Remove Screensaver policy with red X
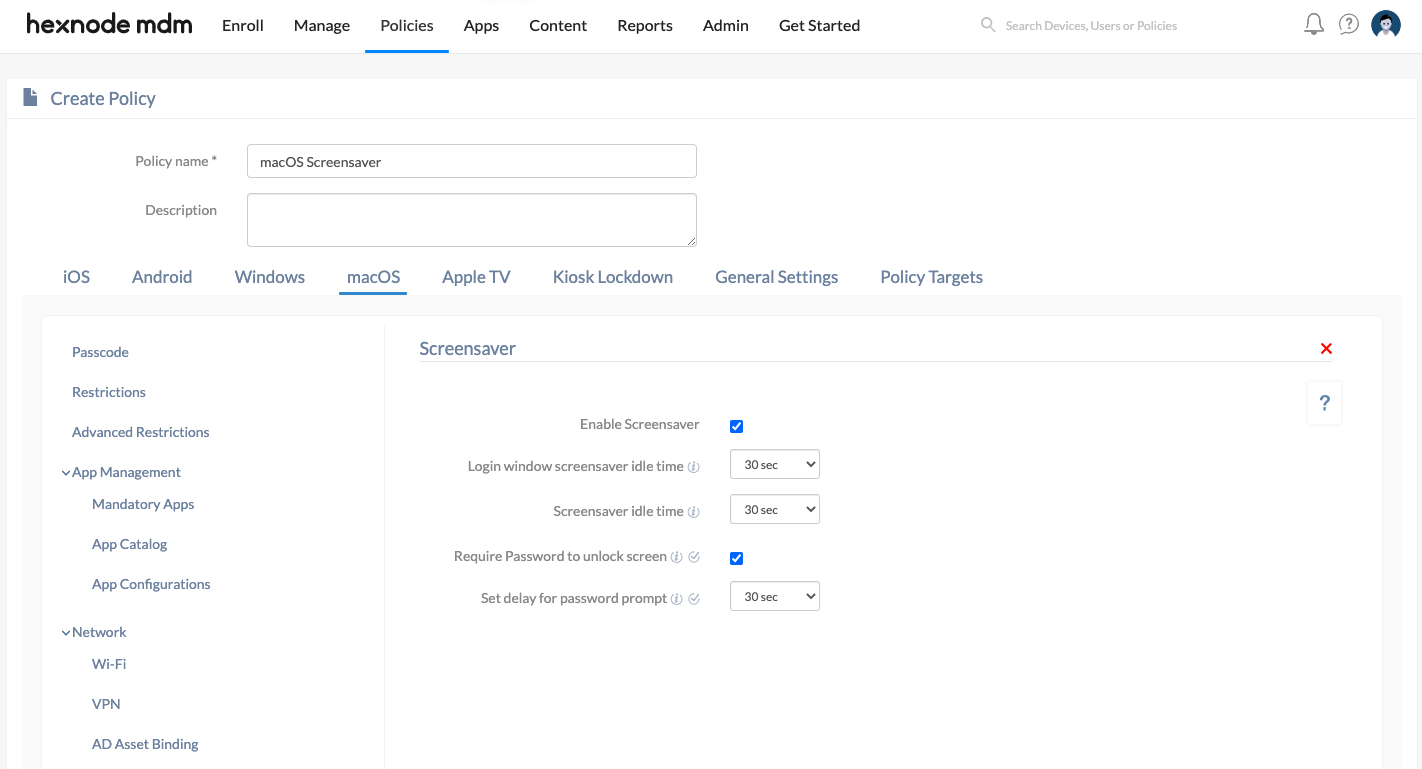The height and width of the screenshot is (769, 1422). pos(1326,349)
